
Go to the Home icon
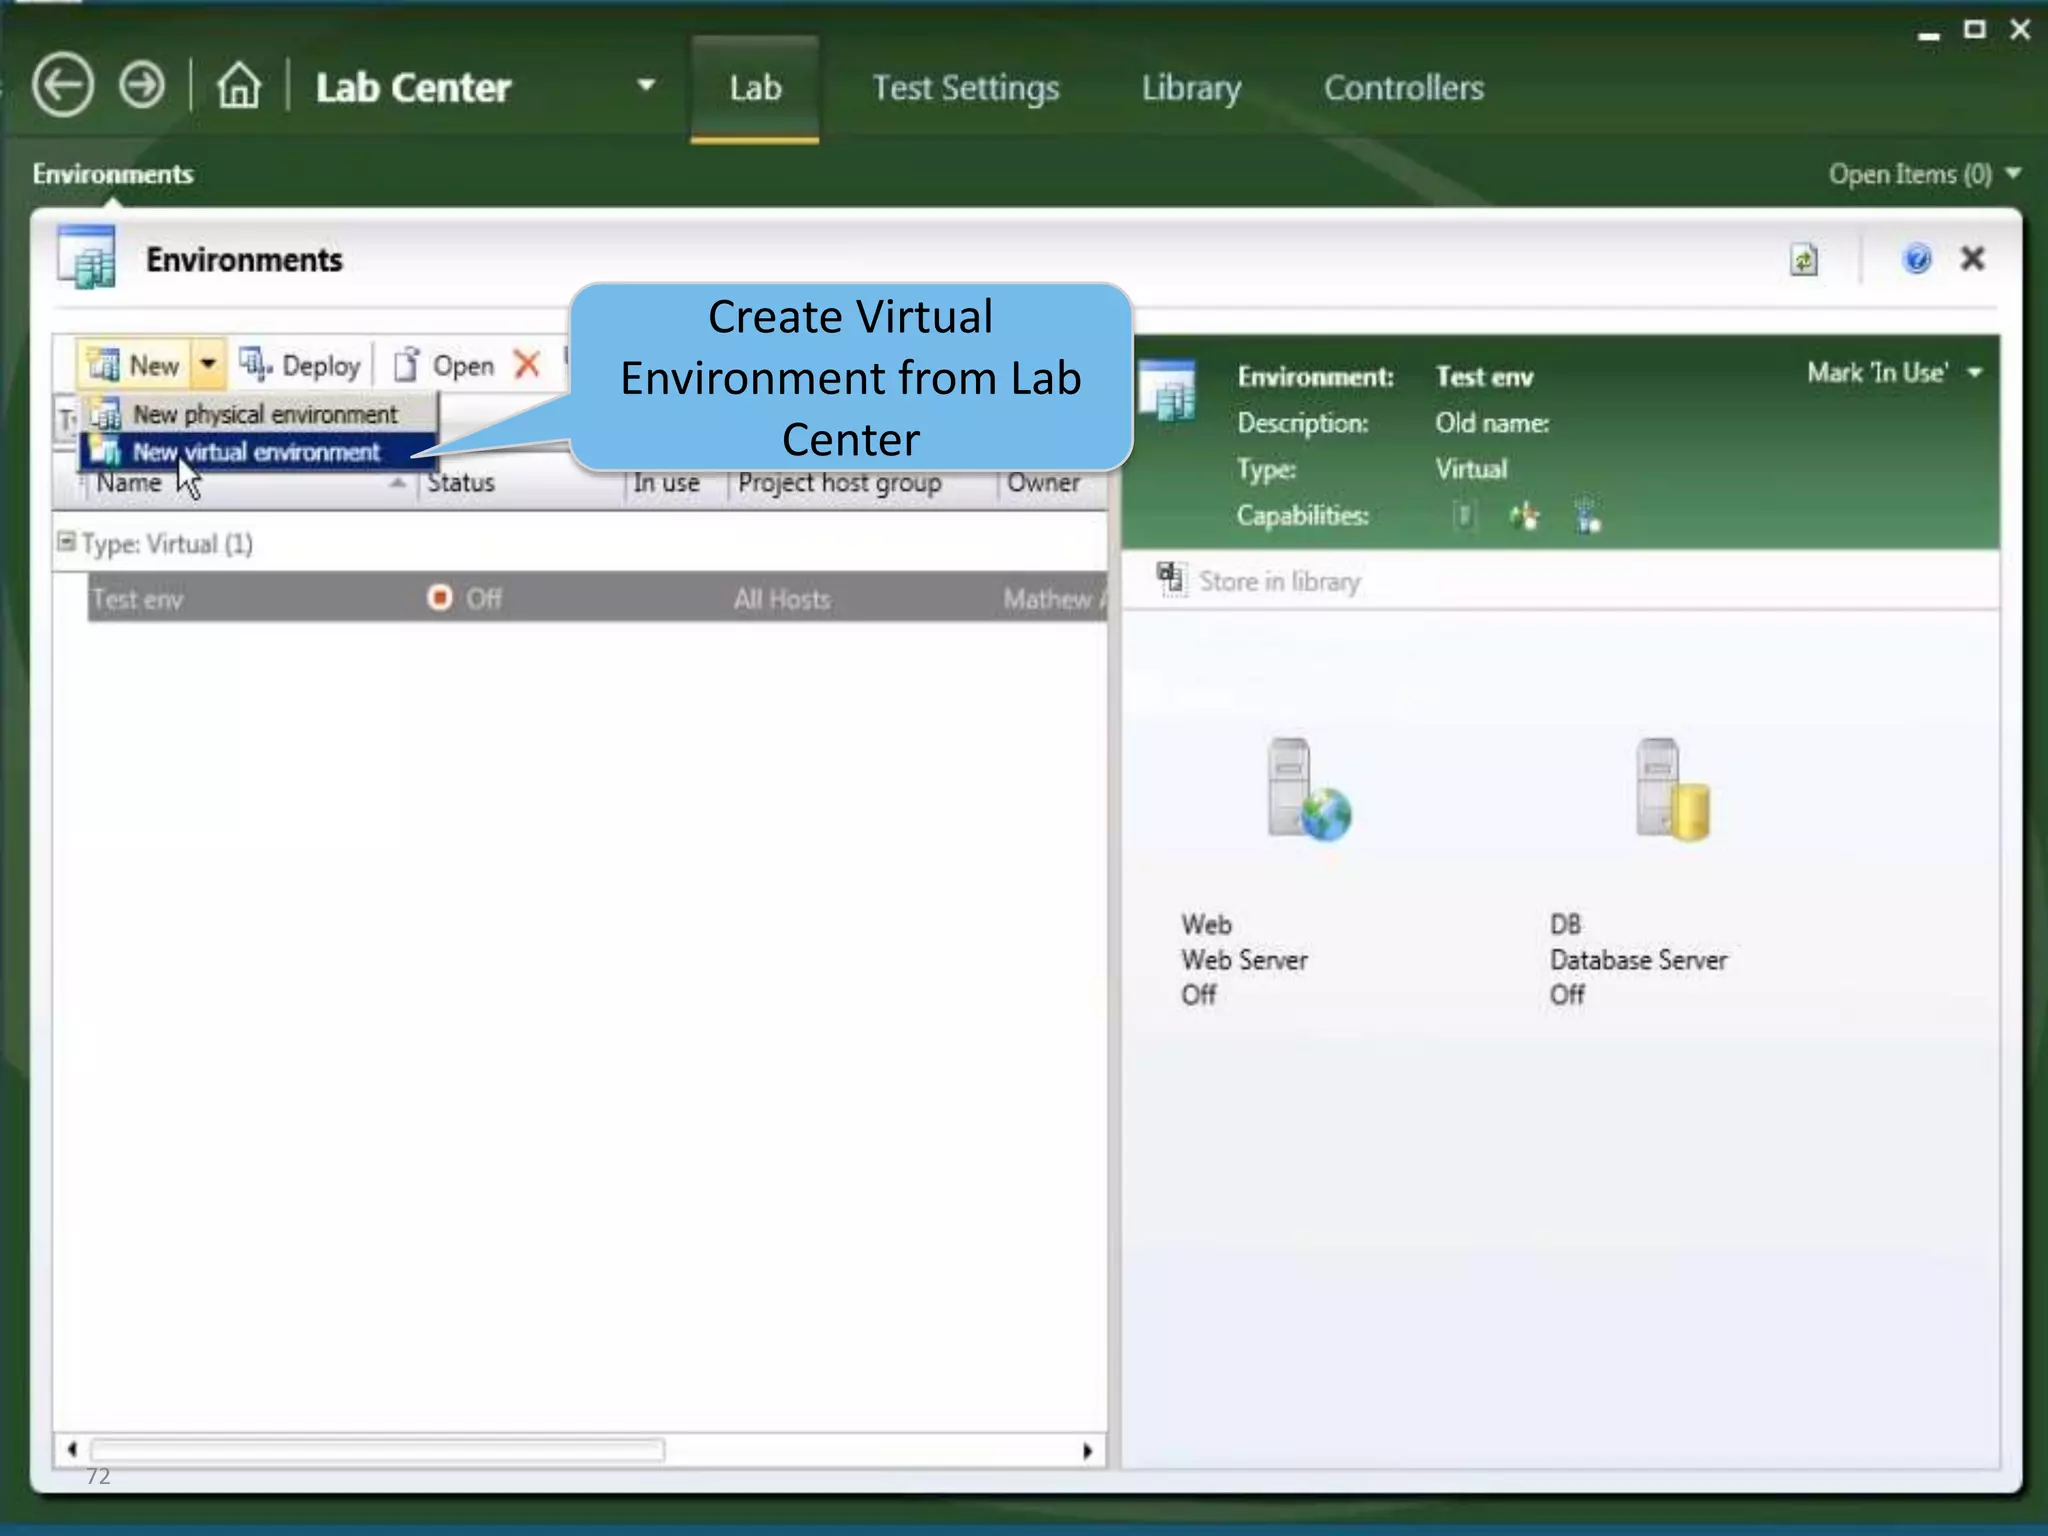coord(239,86)
